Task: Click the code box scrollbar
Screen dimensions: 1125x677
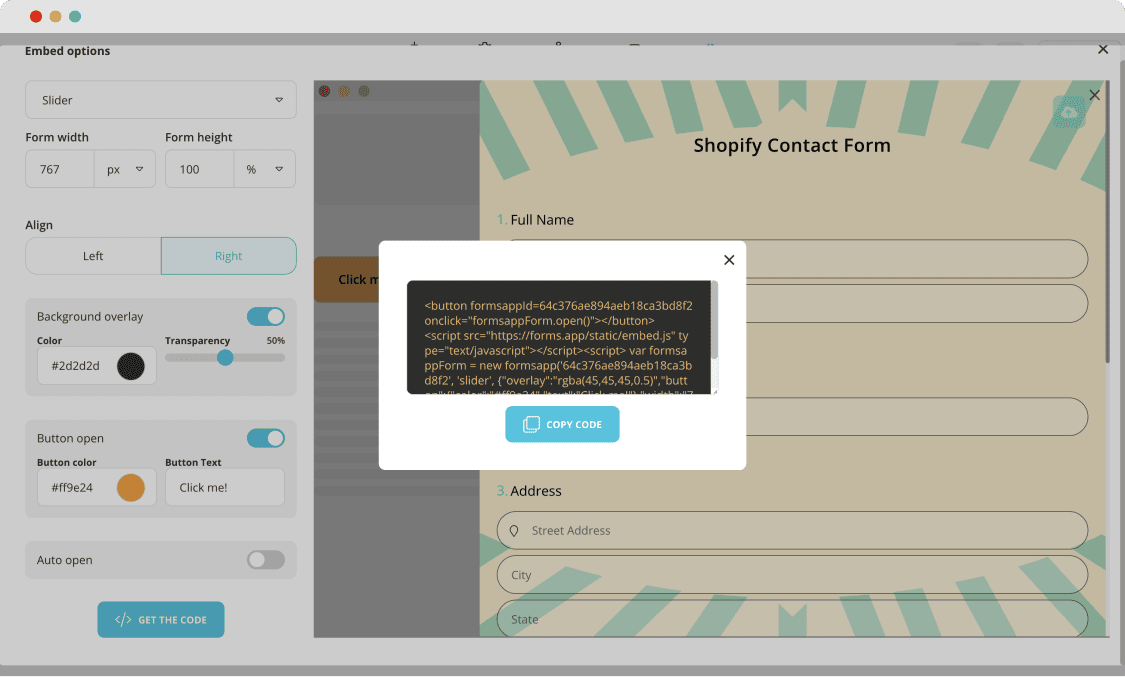Action: point(715,320)
